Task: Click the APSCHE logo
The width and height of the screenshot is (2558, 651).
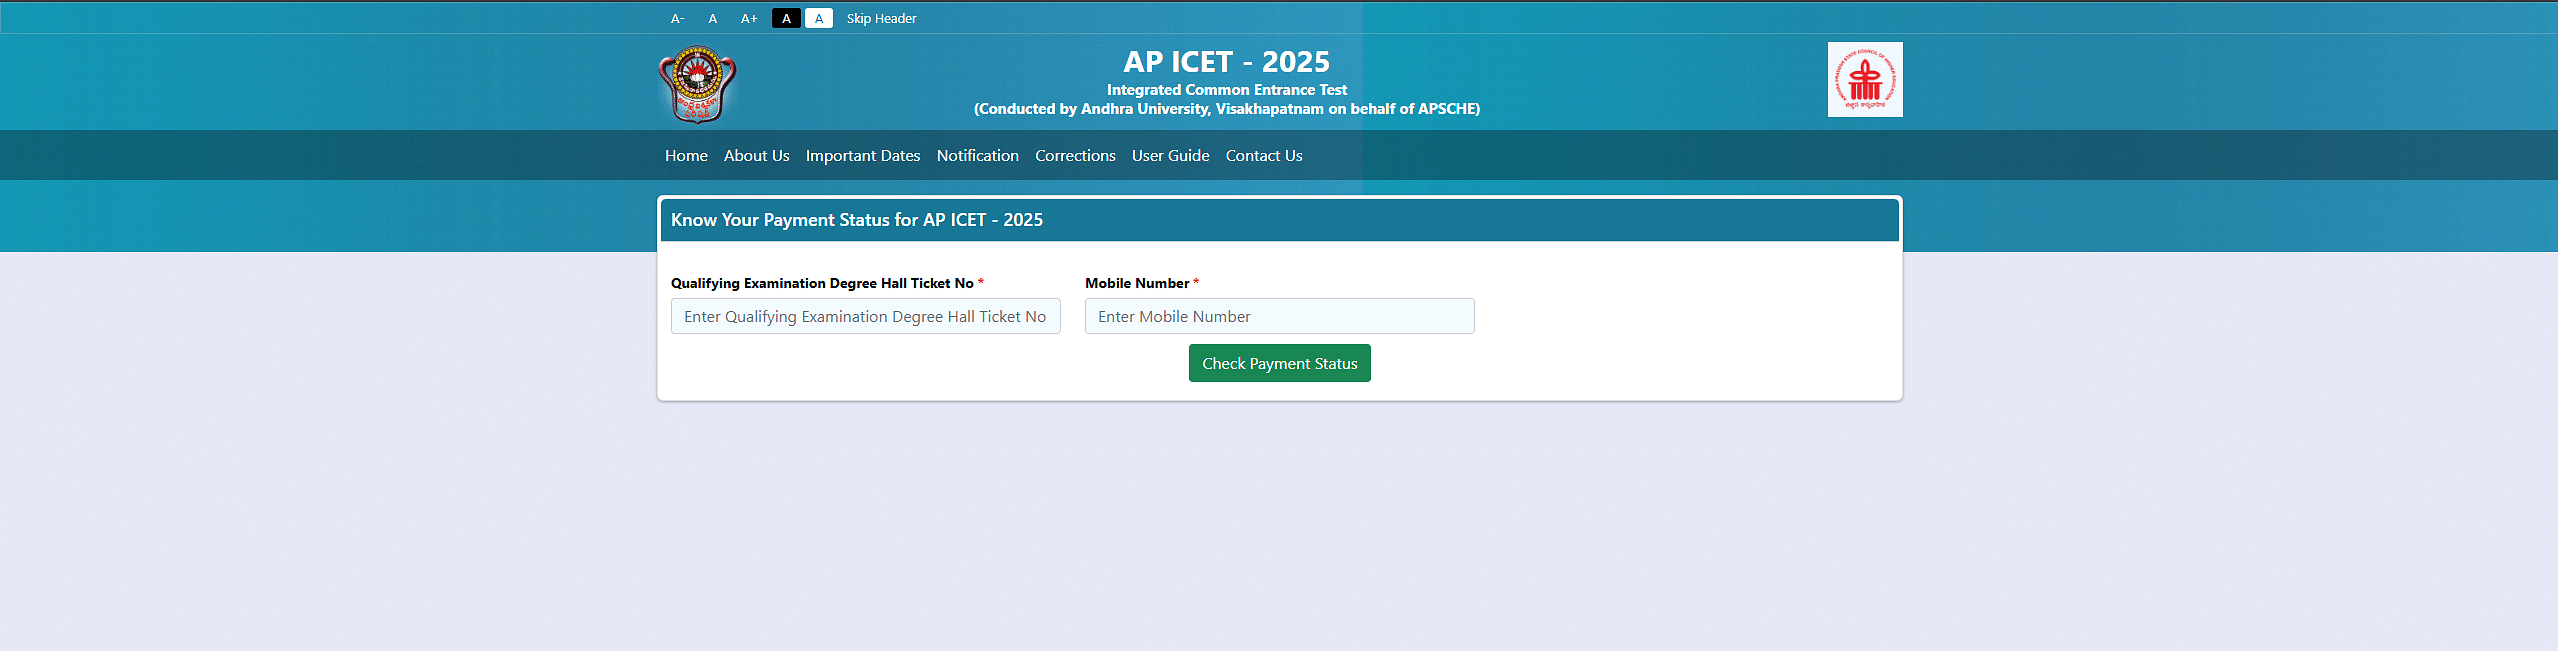Action: click(x=1865, y=79)
